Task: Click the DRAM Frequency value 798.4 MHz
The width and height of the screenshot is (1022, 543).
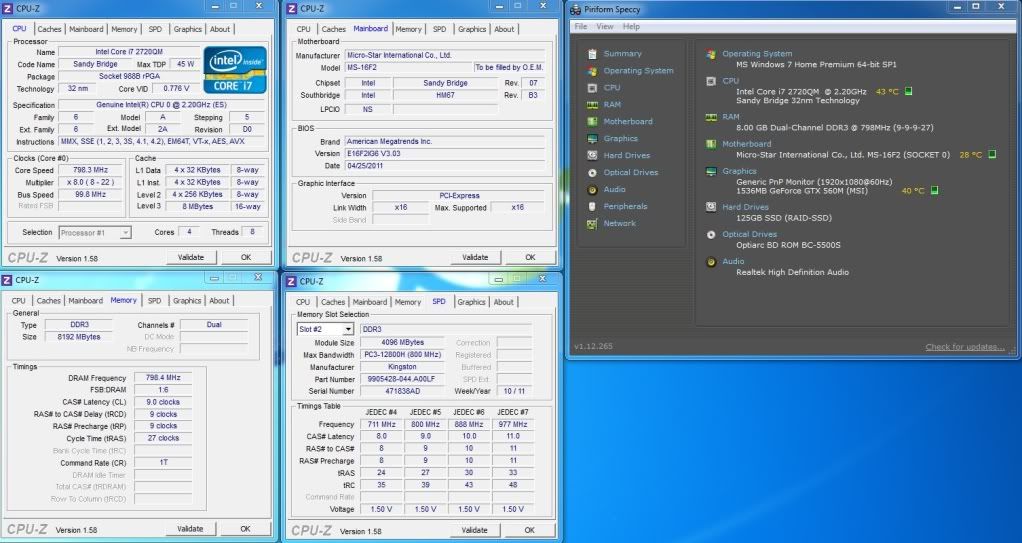Action: (163, 377)
